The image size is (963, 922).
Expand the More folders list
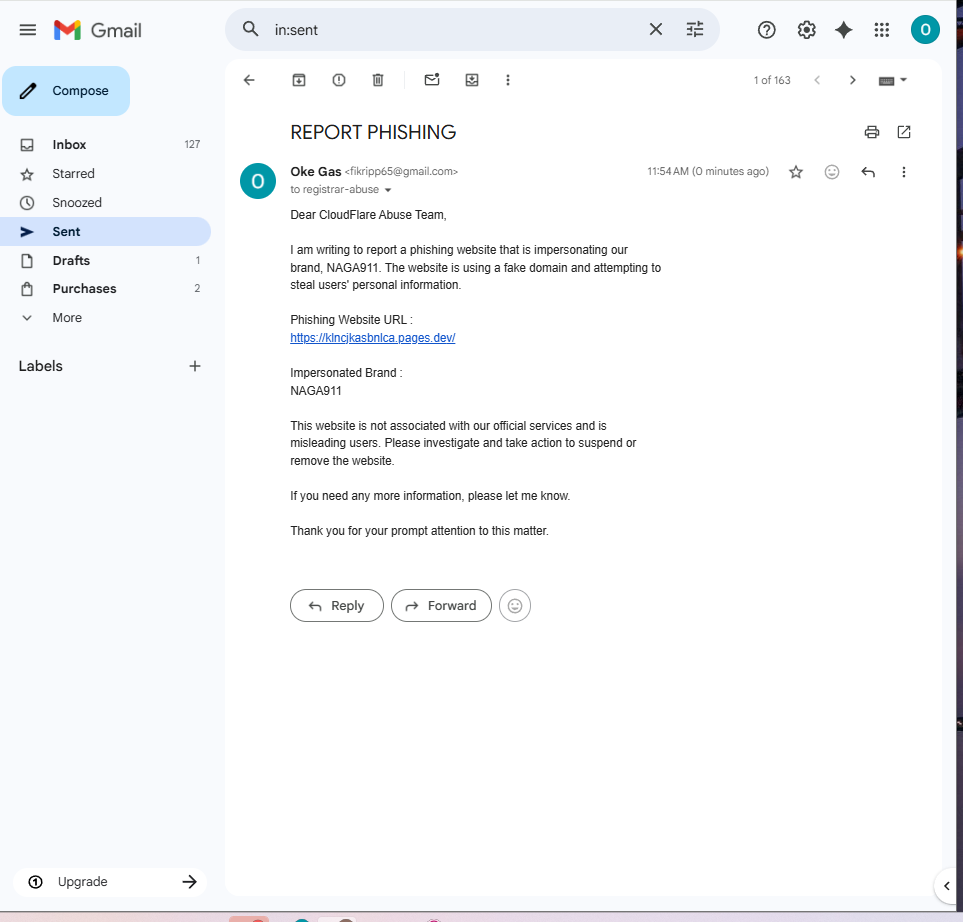coord(106,318)
